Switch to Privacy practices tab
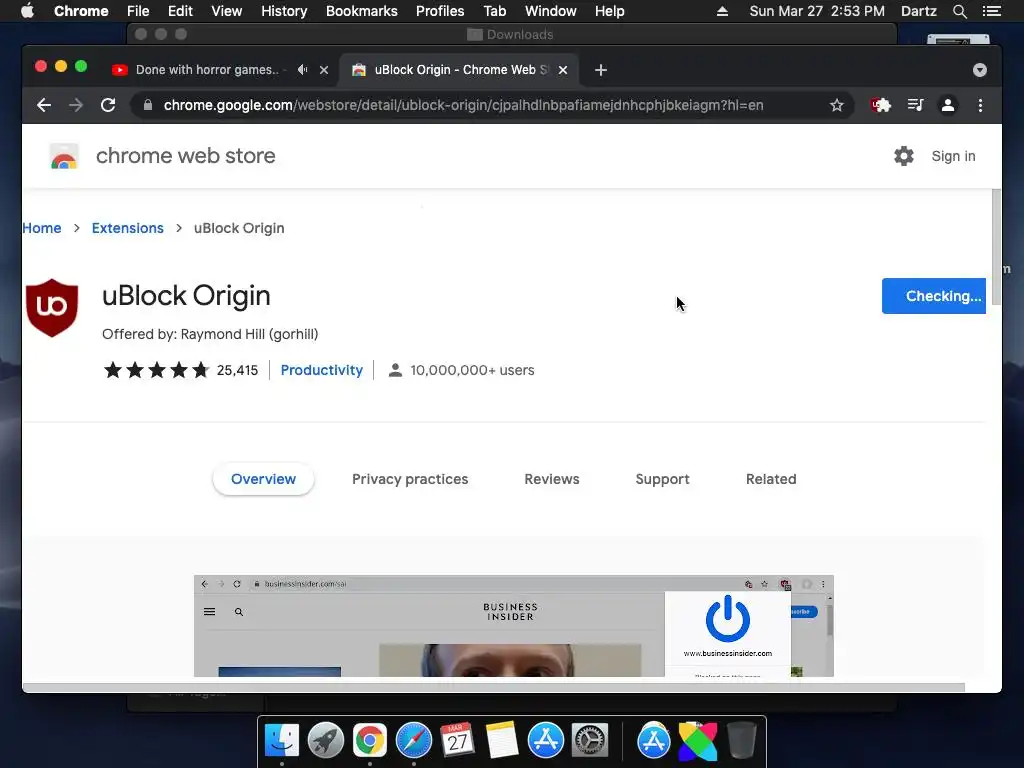The image size is (1024, 768). pos(410,479)
